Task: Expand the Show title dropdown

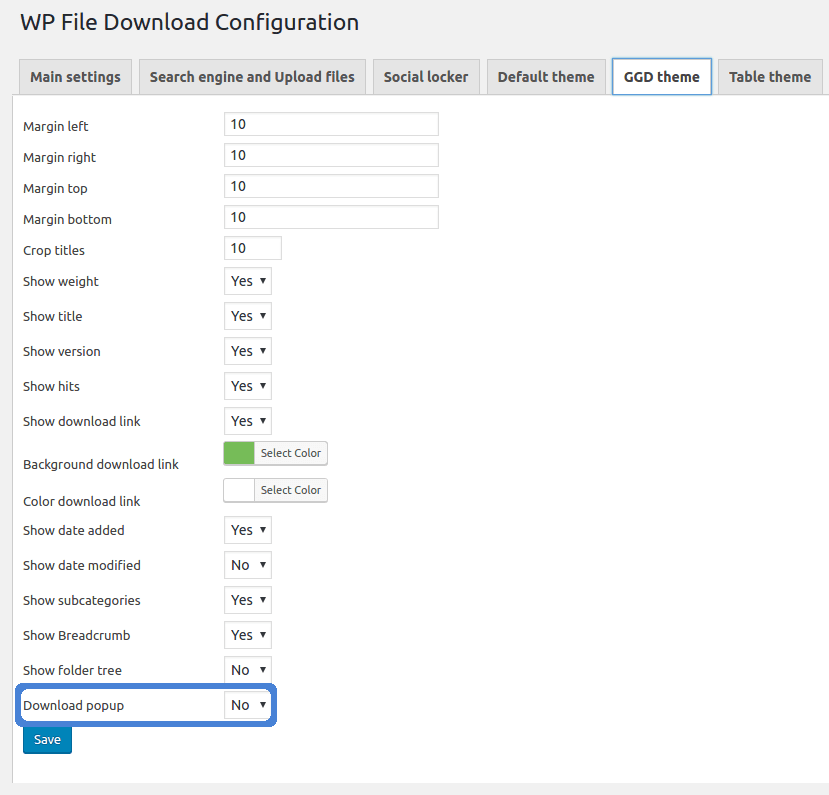Action: coord(248,316)
